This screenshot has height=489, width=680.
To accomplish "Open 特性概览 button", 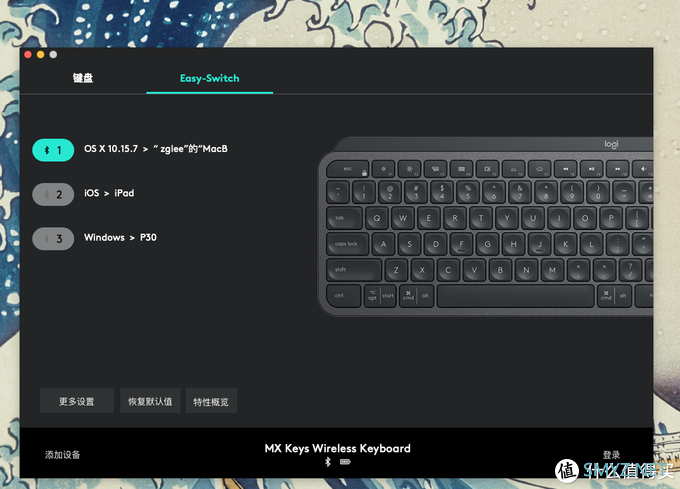I will 211,401.
